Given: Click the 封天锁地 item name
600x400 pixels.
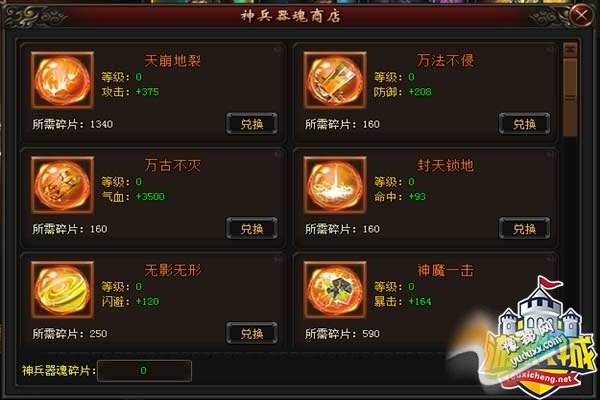Looking at the screenshot, I should tap(445, 165).
